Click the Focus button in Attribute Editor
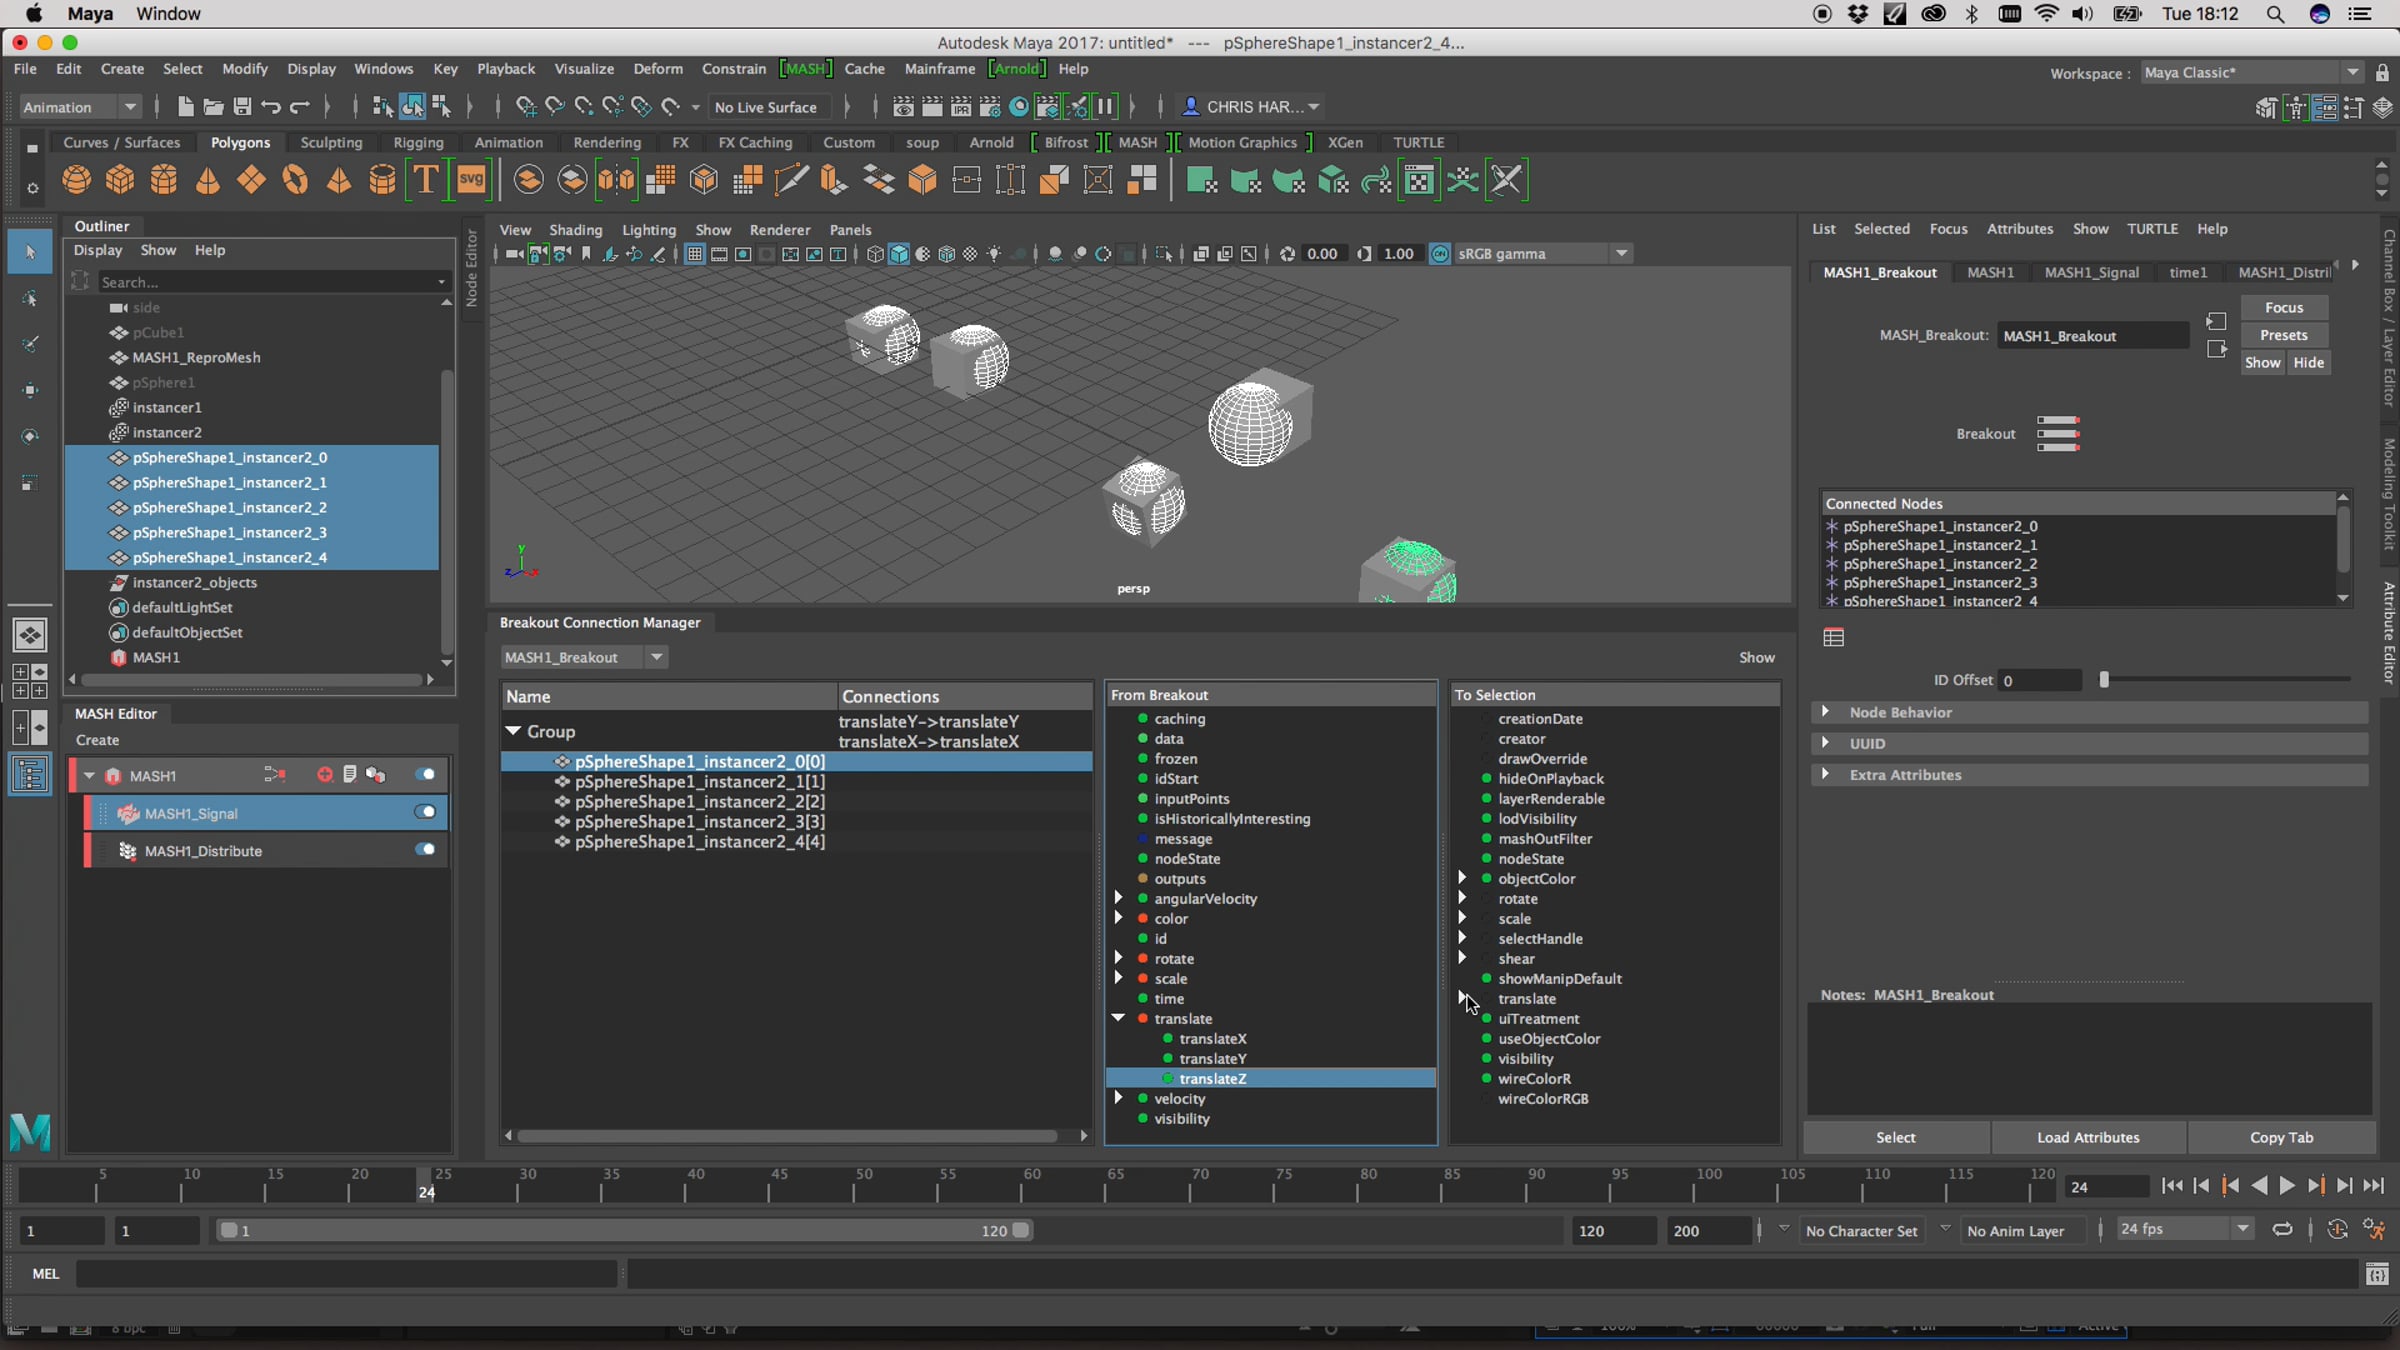This screenshot has width=2400, height=1350. click(2284, 308)
